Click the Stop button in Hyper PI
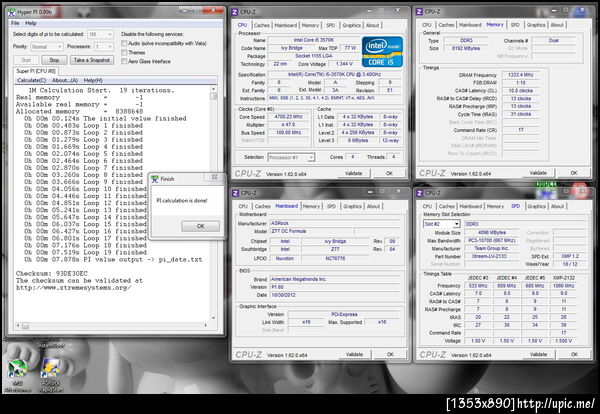 tap(54, 60)
